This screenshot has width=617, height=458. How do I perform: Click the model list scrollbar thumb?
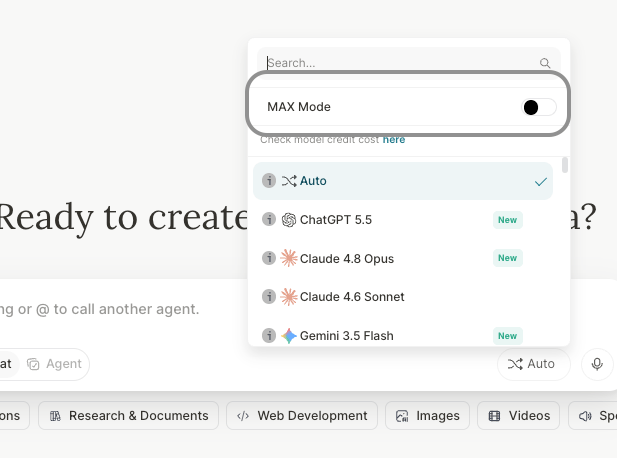pyautogui.click(x=565, y=165)
